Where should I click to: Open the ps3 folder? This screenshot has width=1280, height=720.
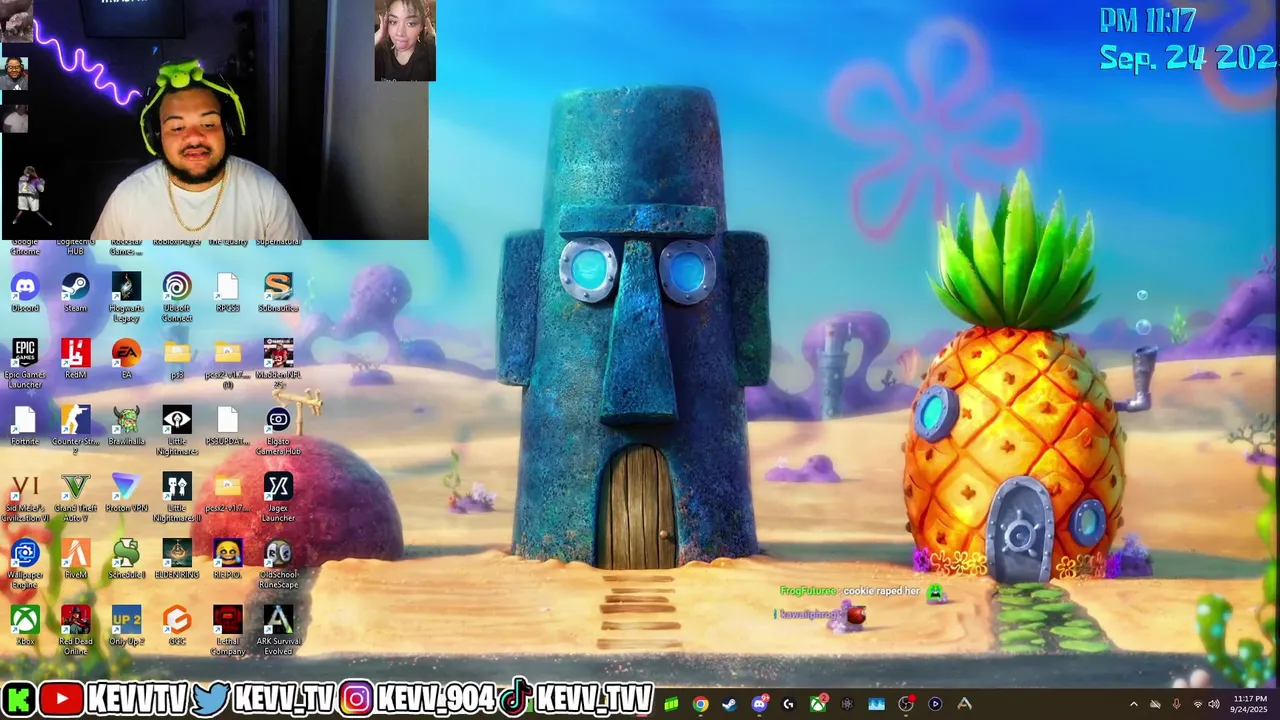tap(177, 359)
